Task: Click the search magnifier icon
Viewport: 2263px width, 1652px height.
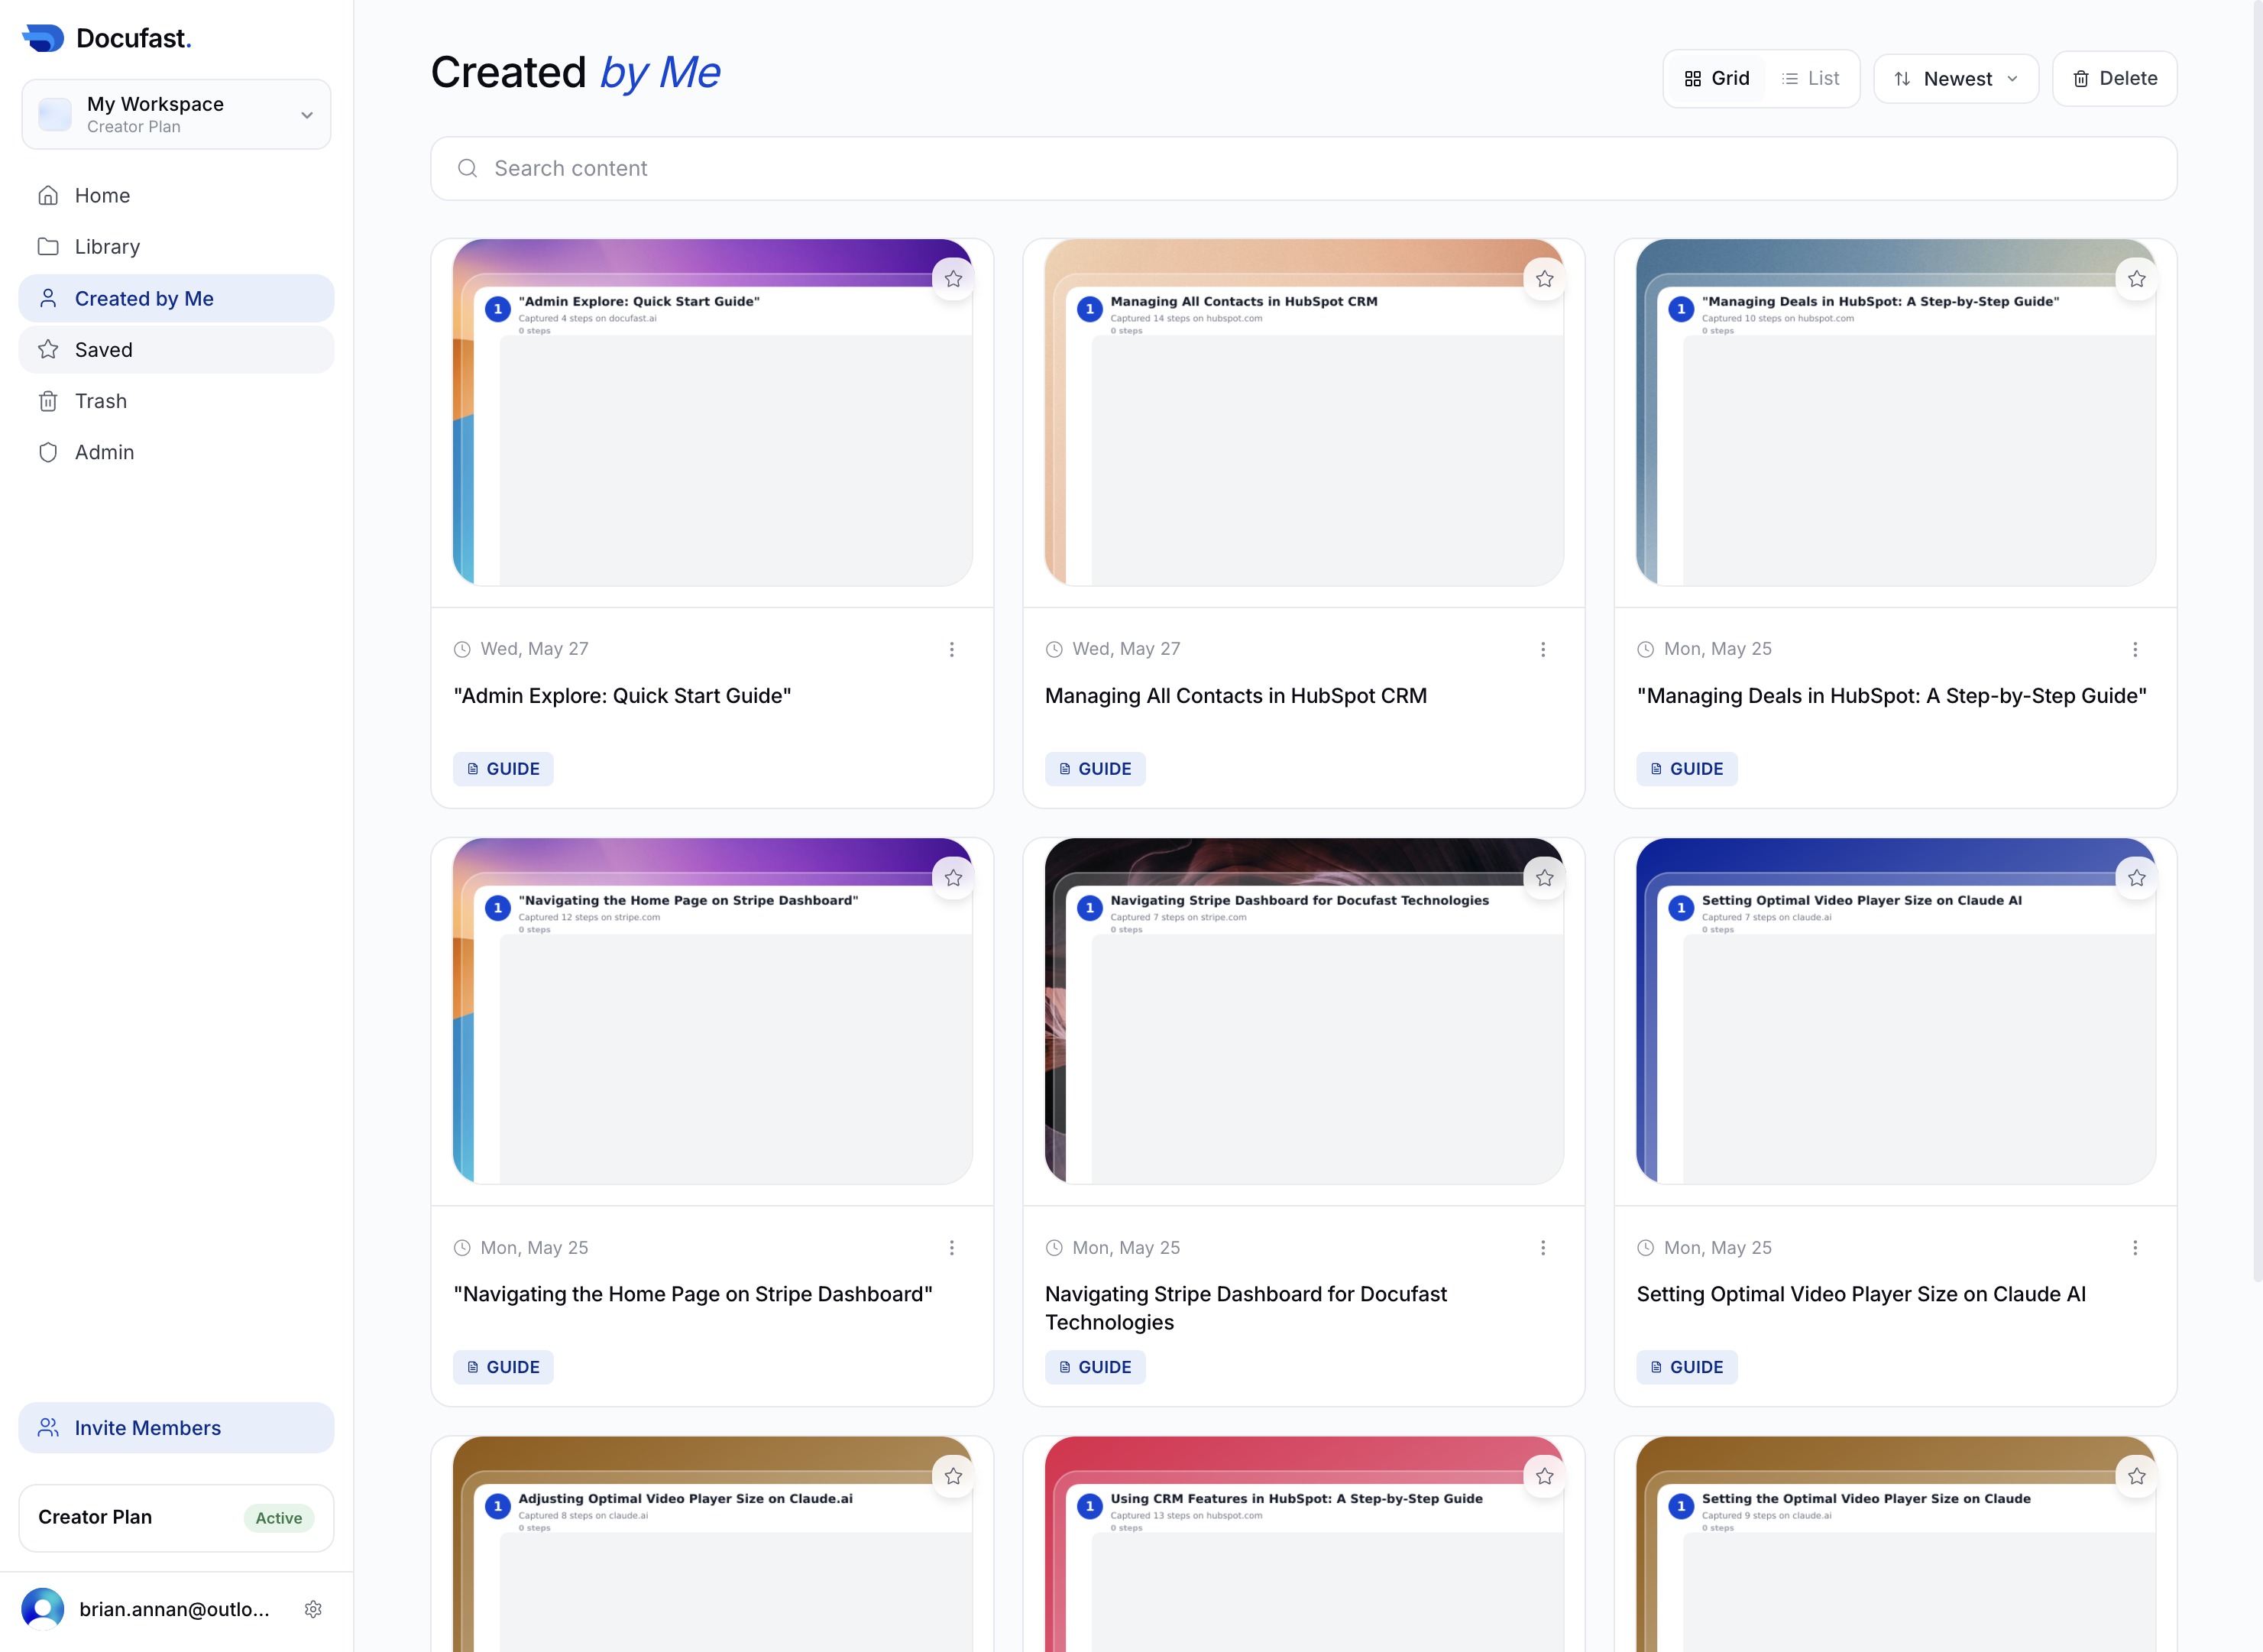Action: pos(467,168)
